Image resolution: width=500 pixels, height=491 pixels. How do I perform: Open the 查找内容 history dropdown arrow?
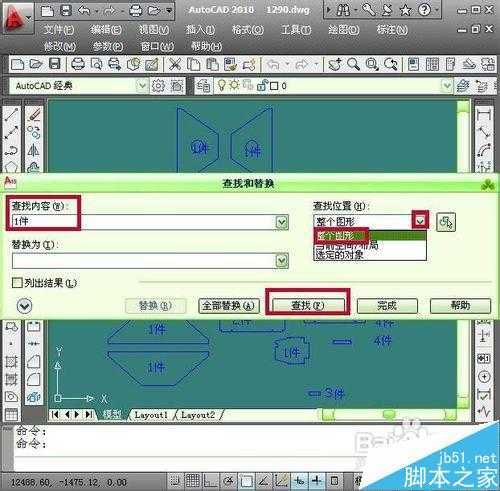pyautogui.click(x=282, y=222)
